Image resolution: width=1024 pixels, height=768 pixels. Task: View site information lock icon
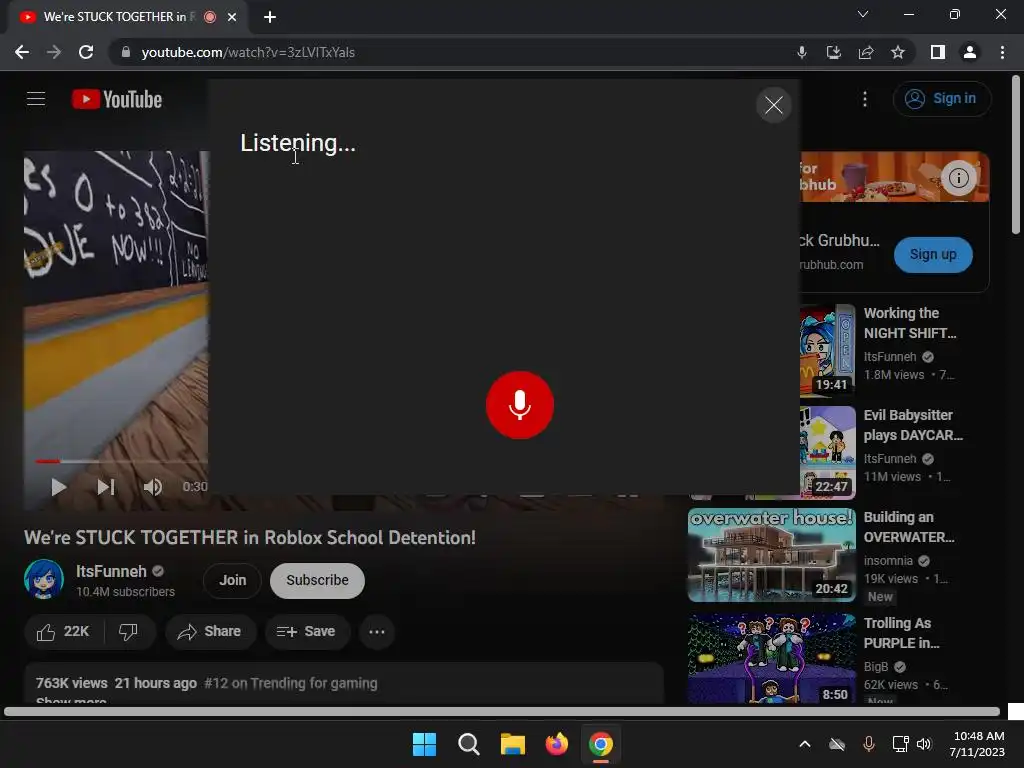click(x=125, y=52)
